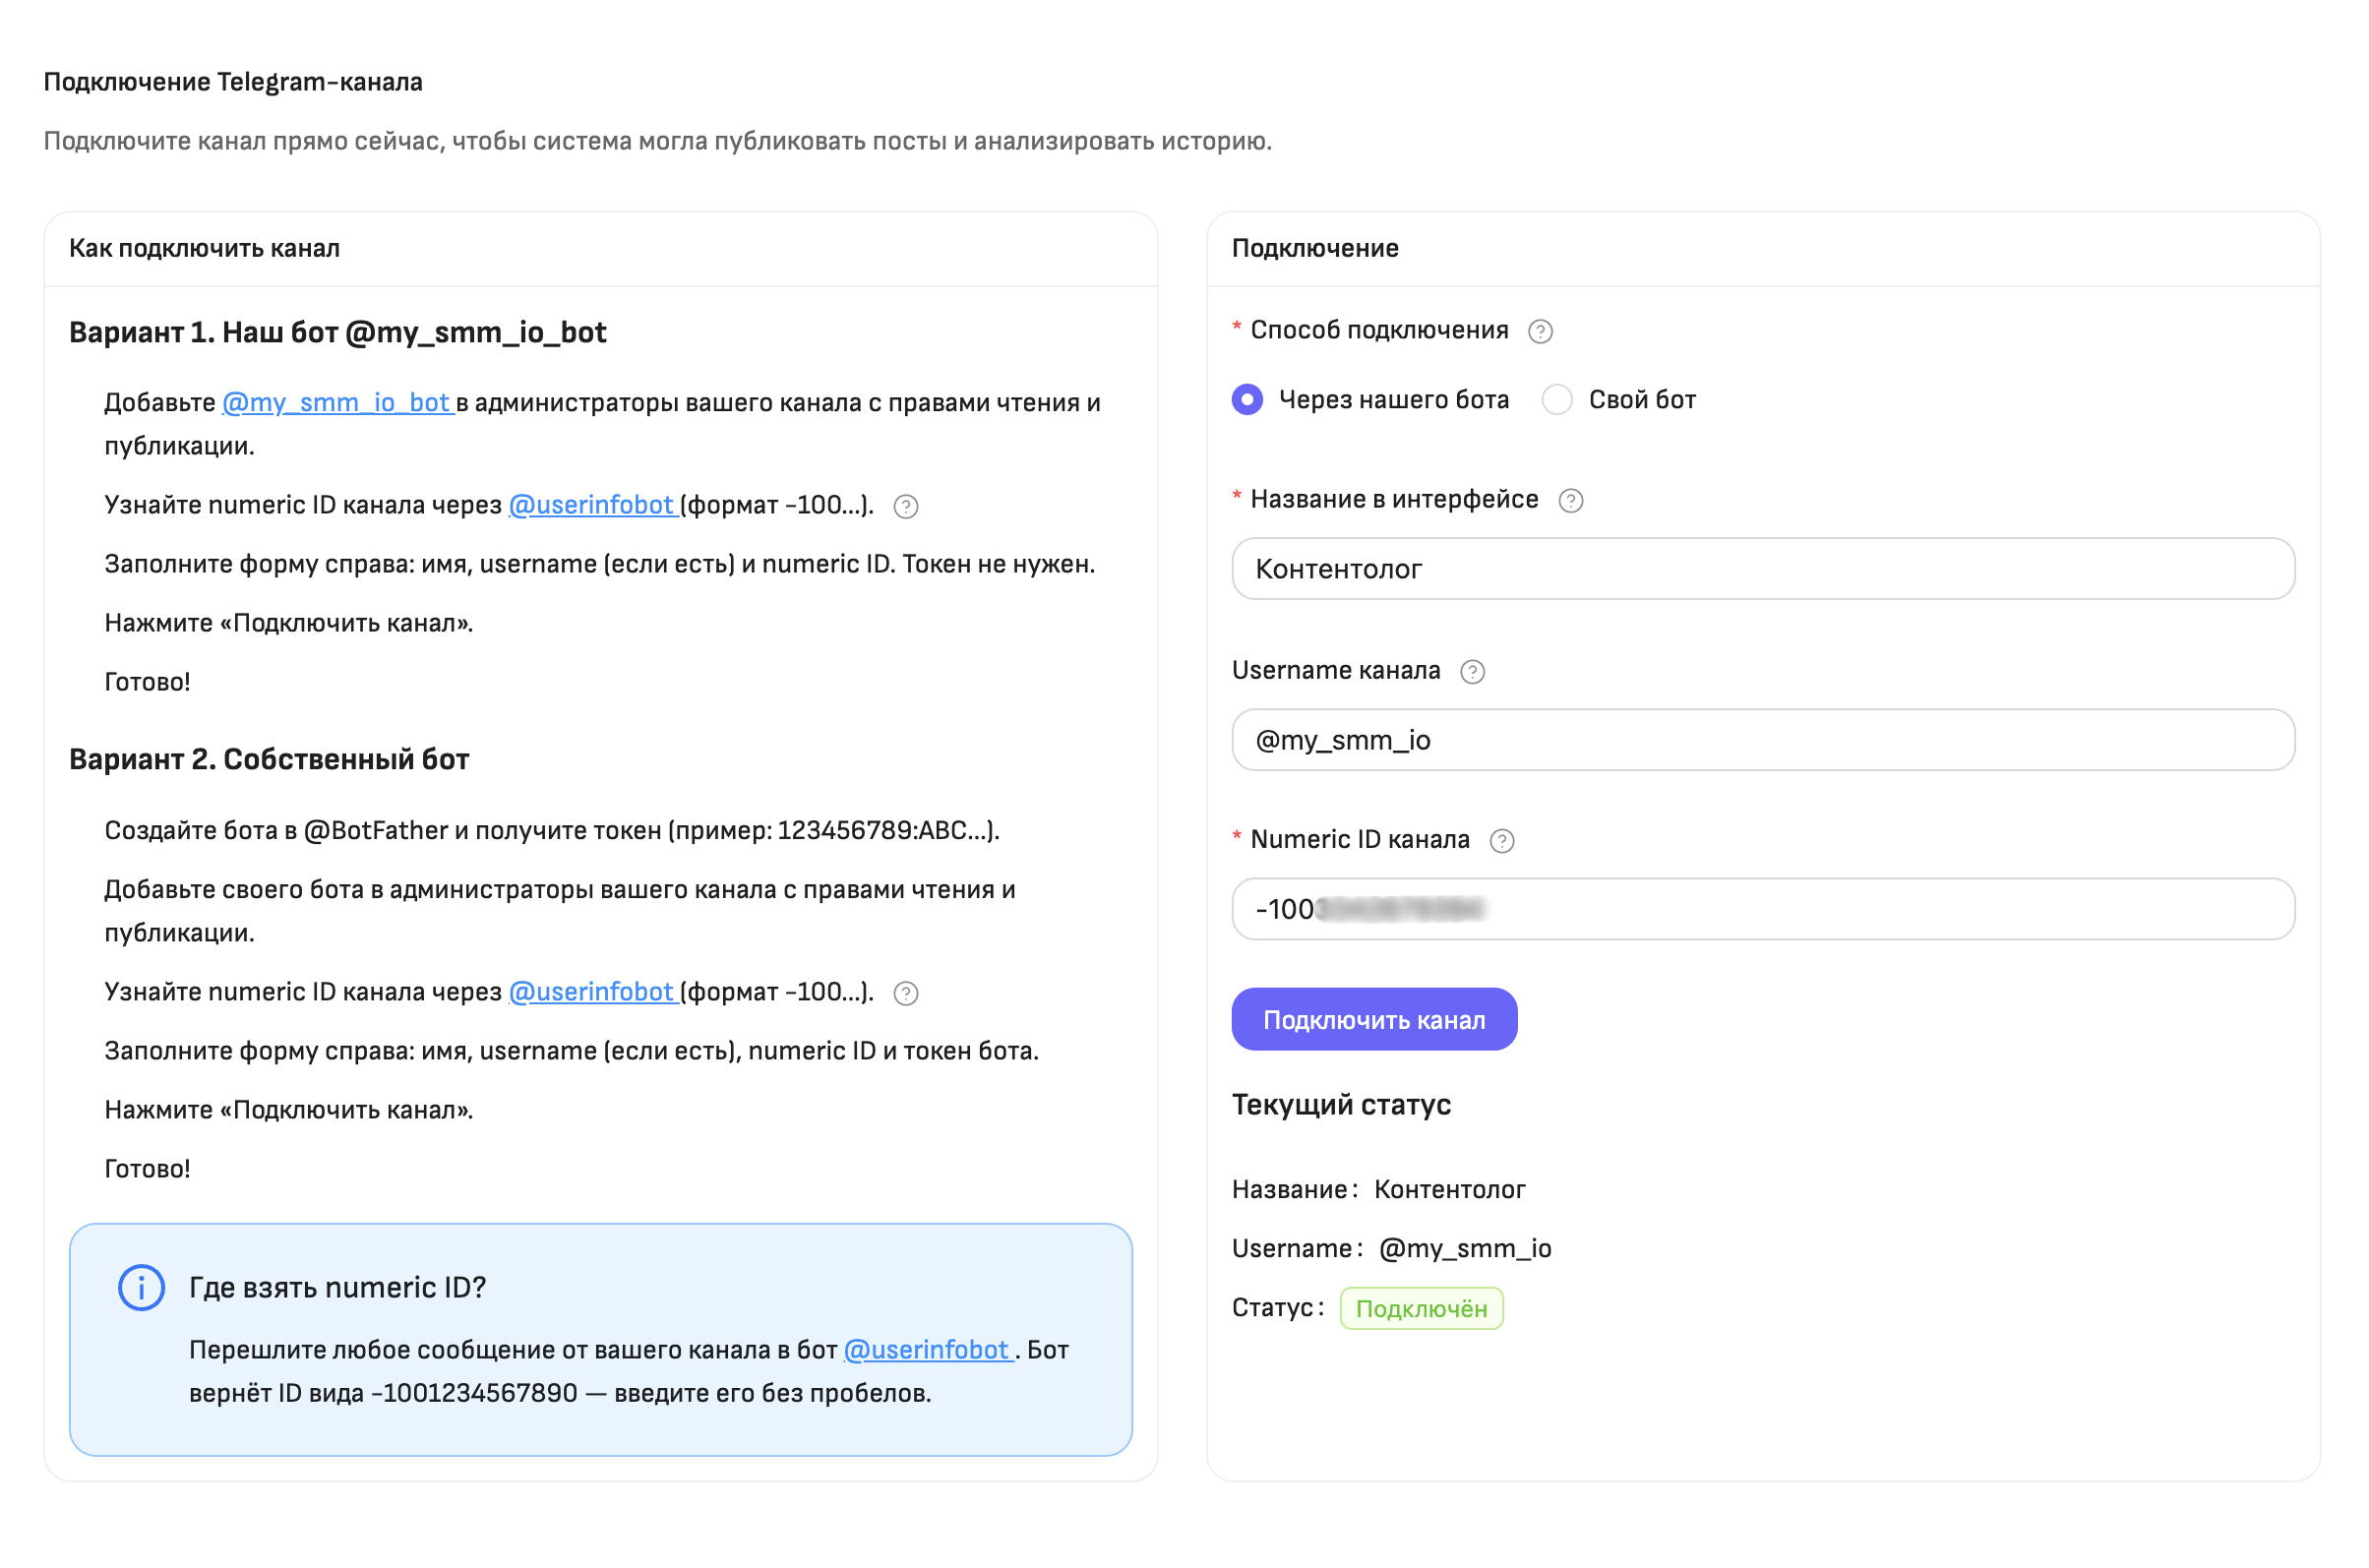Click the help icon next to Numeric ID канала
Screen dimensions: 2369x1568
coord(1501,840)
